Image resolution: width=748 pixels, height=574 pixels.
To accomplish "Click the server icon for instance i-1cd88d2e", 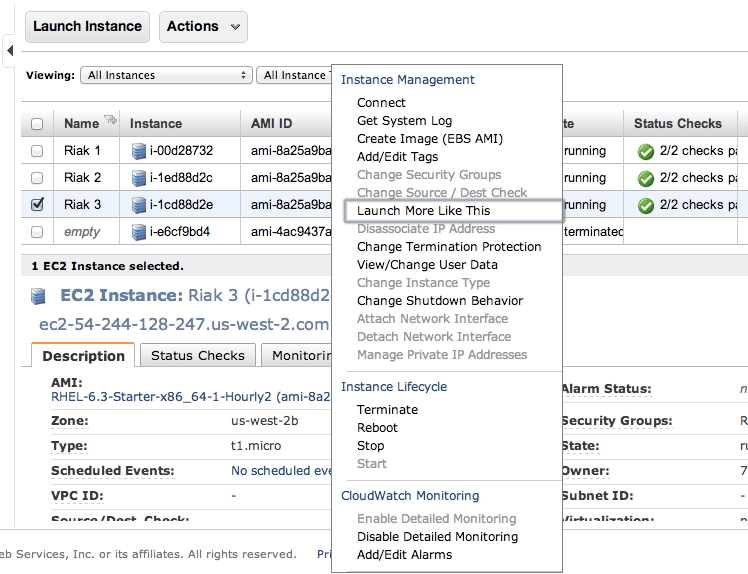I will pyautogui.click(x=139, y=205).
